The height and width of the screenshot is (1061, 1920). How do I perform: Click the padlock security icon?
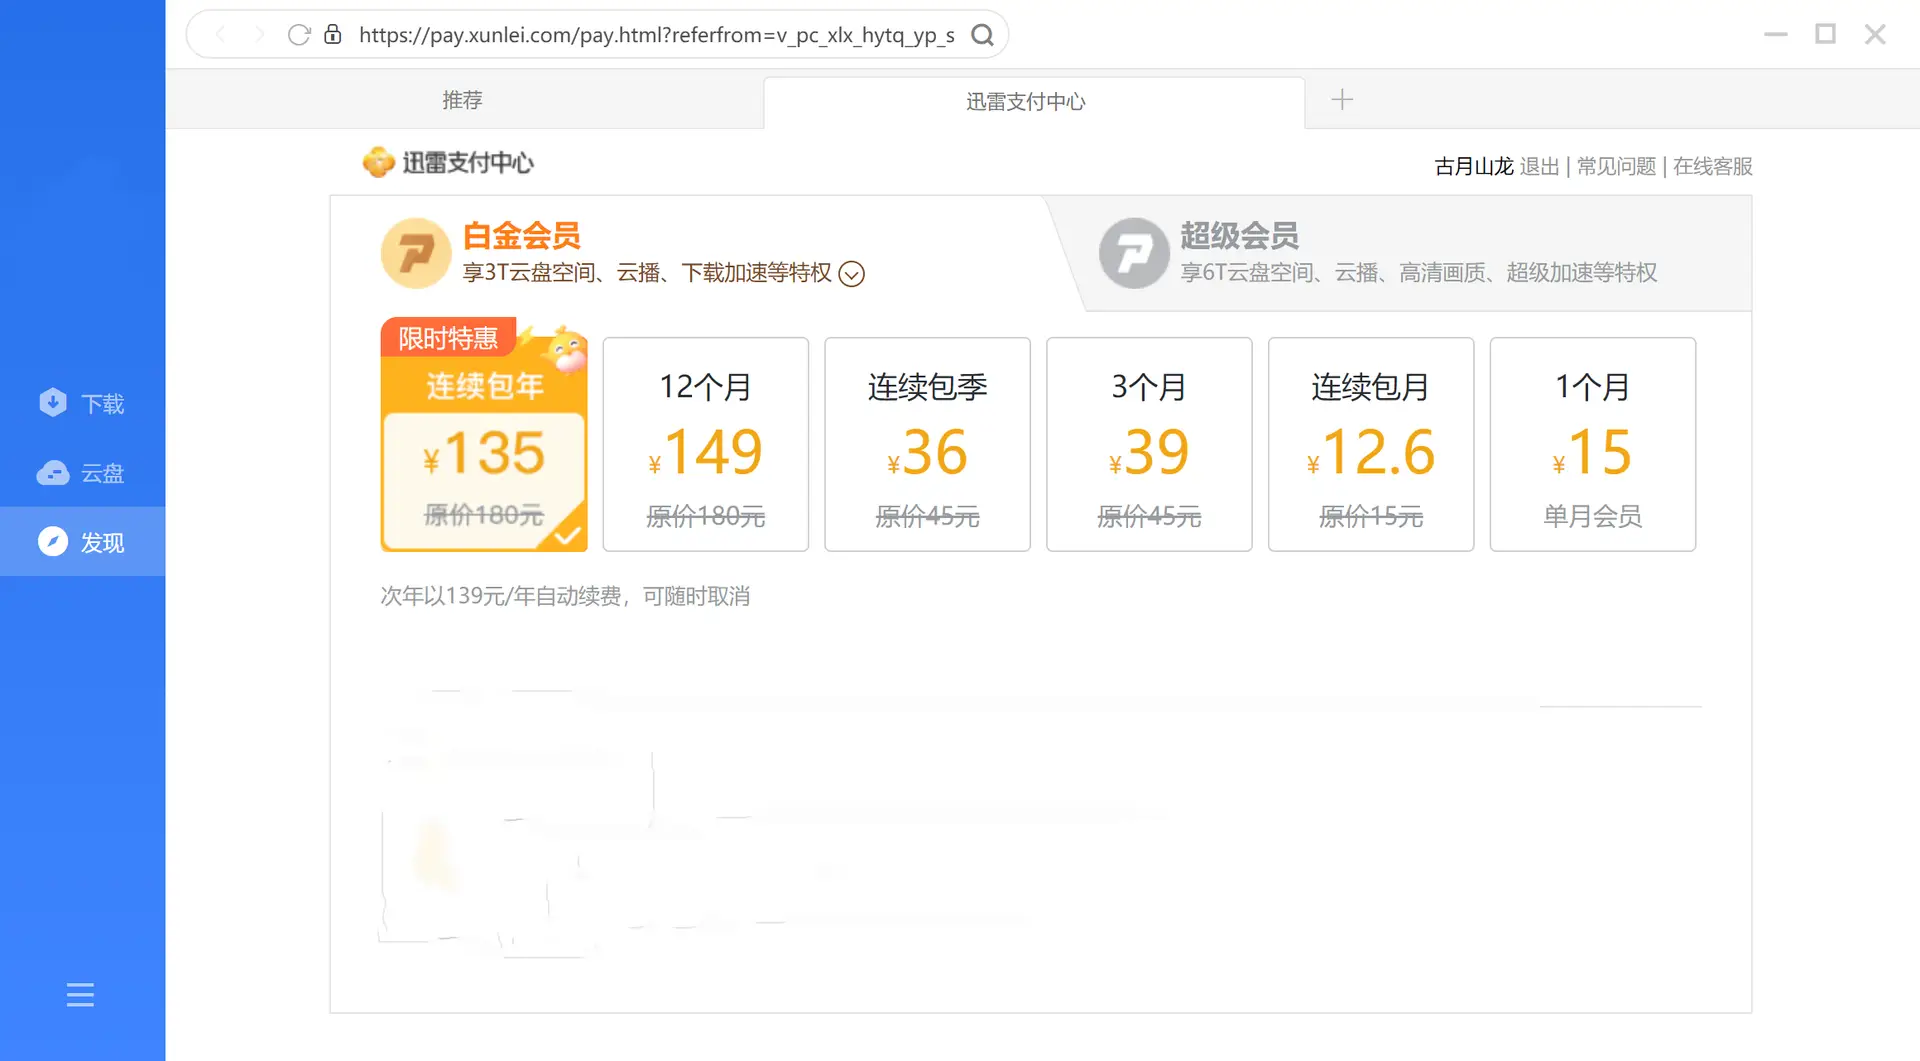(x=333, y=35)
